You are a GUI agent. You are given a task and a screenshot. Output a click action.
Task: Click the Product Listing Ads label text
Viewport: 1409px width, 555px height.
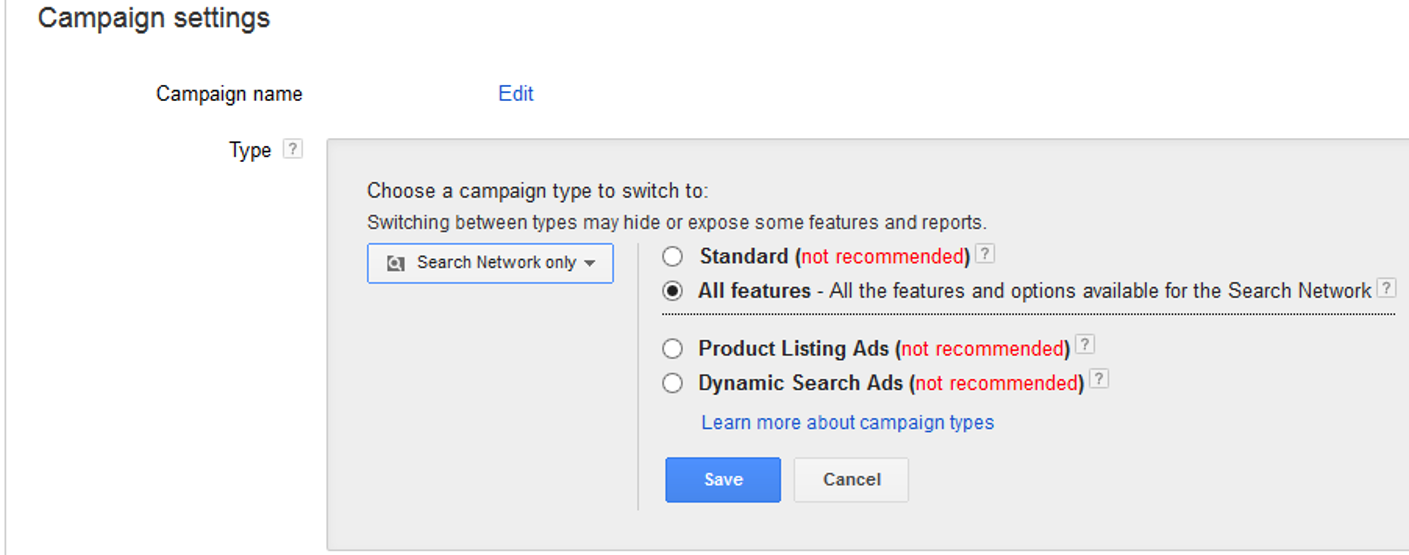coord(794,349)
